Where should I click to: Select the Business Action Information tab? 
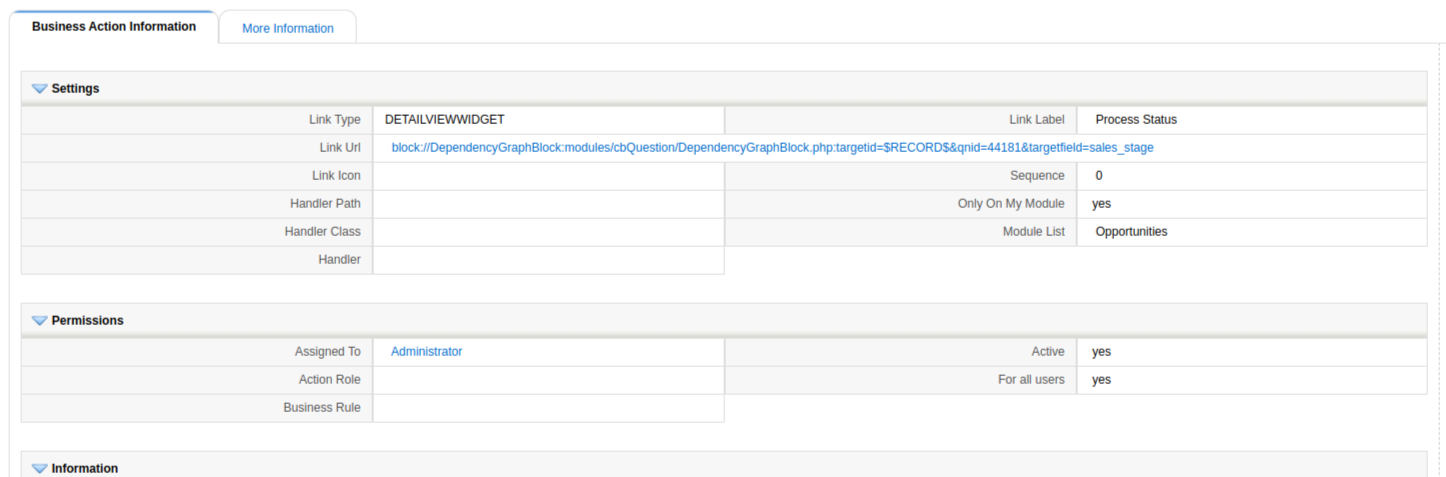pyautogui.click(x=114, y=27)
